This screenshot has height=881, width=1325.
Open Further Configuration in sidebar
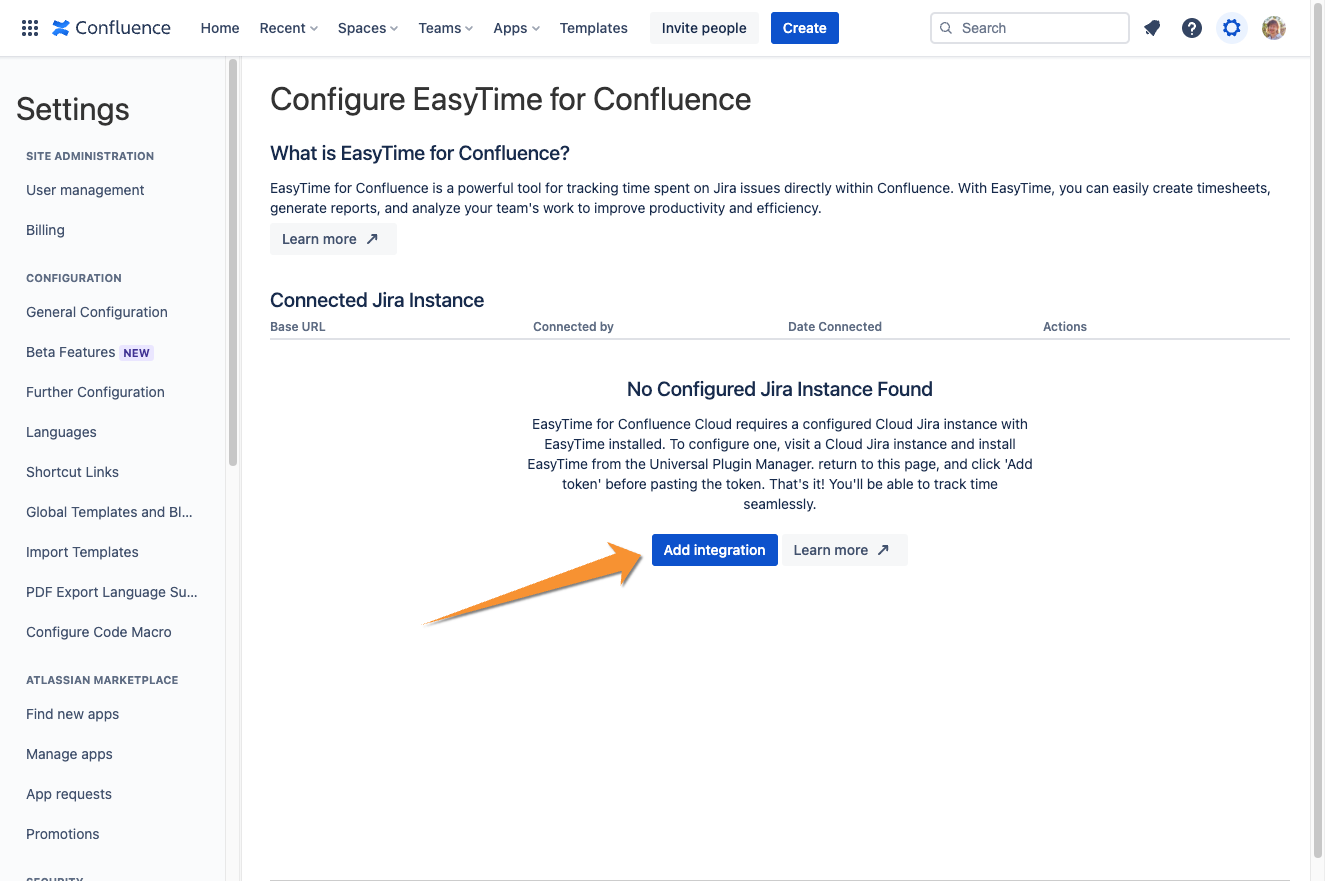[95, 392]
